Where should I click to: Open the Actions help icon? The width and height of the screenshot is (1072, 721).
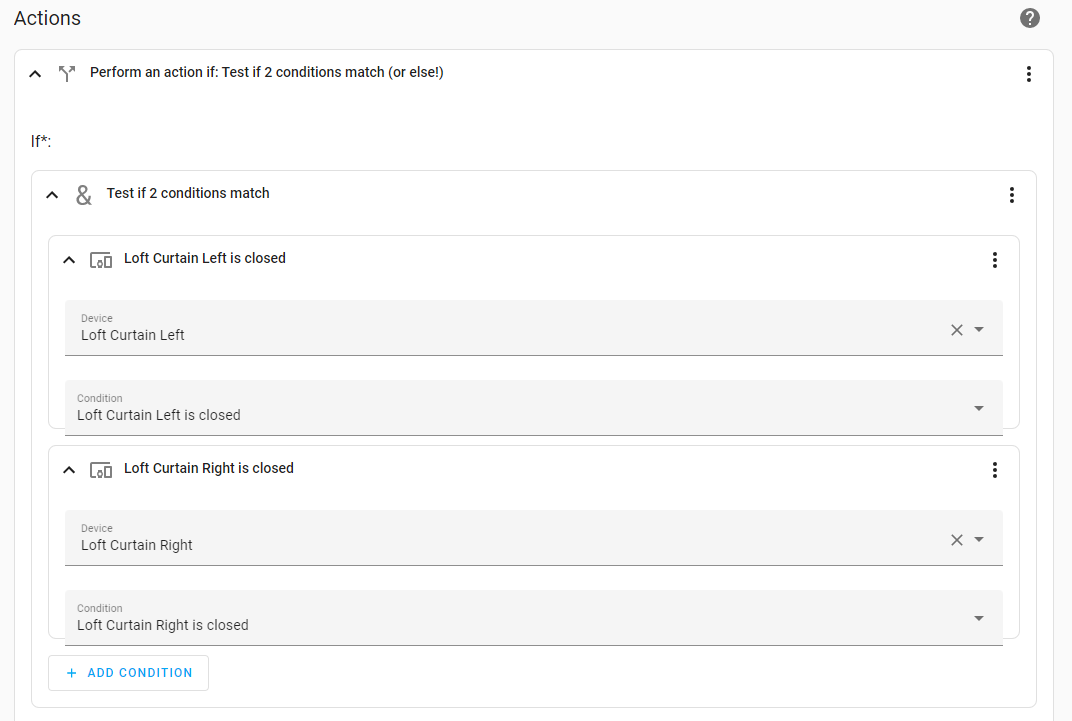click(x=1029, y=18)
